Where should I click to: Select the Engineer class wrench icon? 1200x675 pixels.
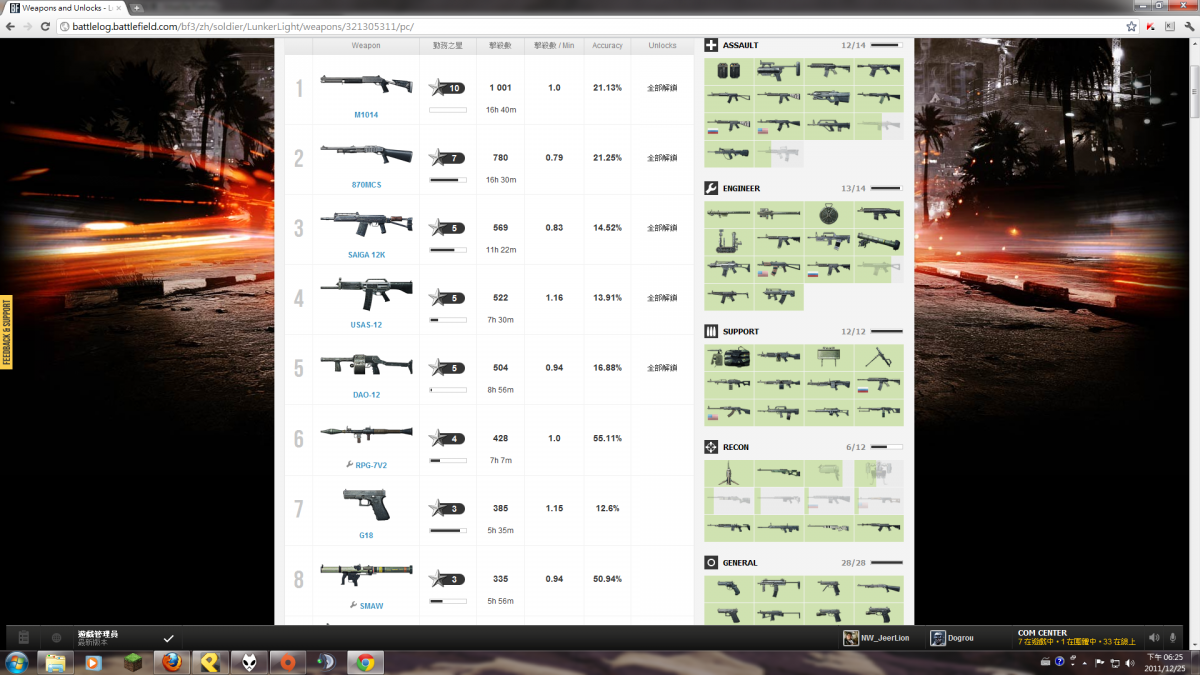pyautogui.click(x=711, y=188)
